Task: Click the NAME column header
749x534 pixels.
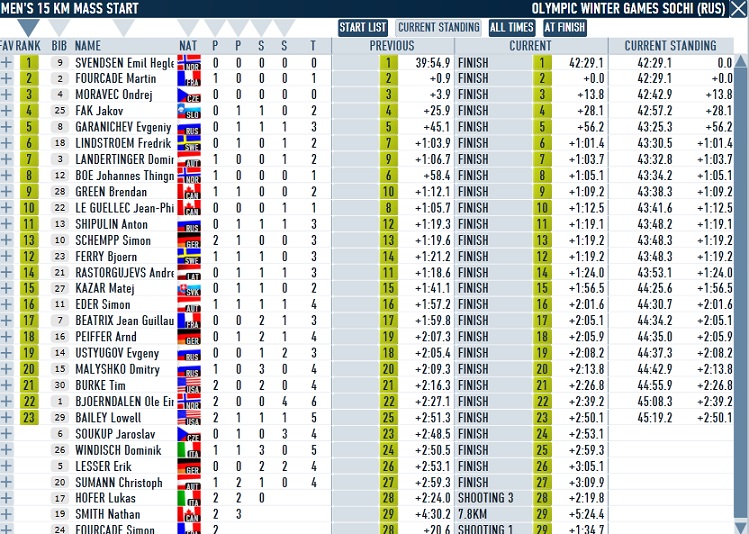Action: pos(88,46)
